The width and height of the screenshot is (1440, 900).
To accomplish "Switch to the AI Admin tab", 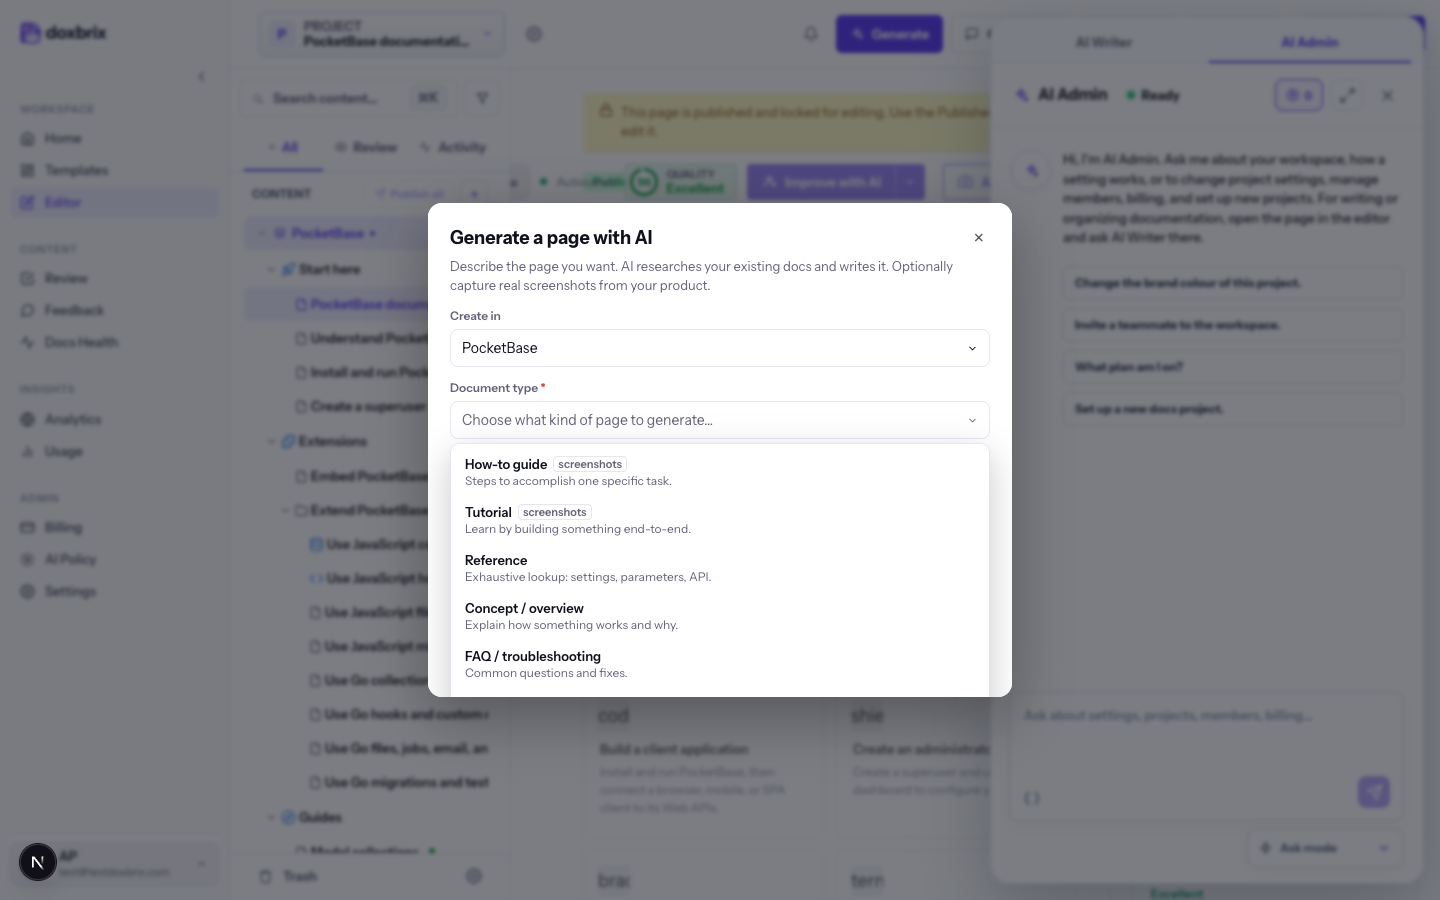I will coord(1309,42).
